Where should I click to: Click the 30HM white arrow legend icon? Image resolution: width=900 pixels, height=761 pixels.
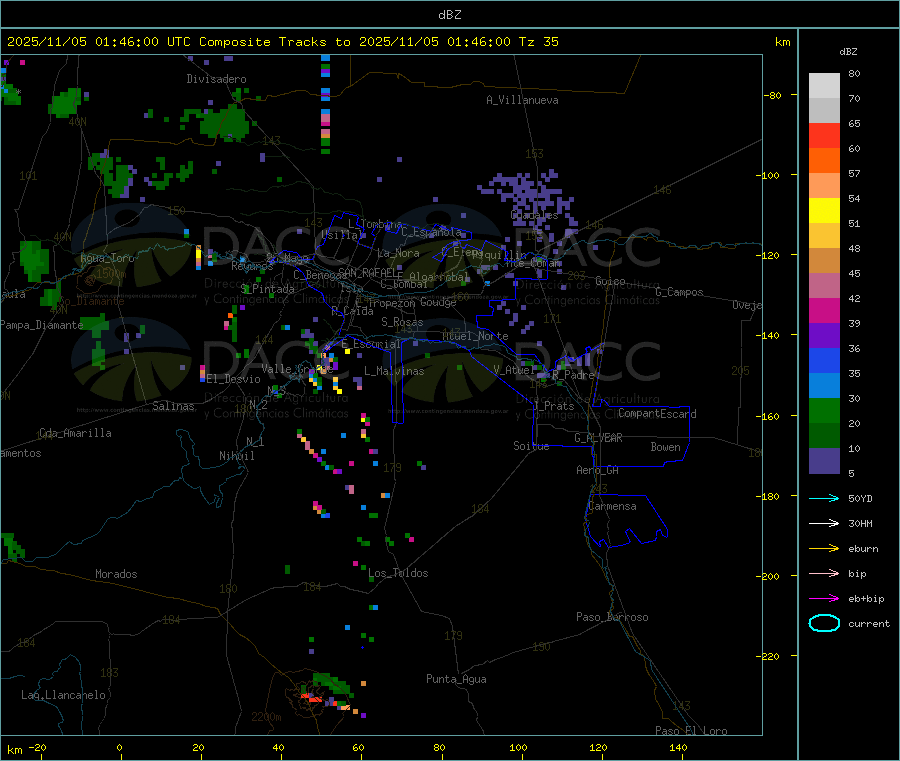point(824,523)
